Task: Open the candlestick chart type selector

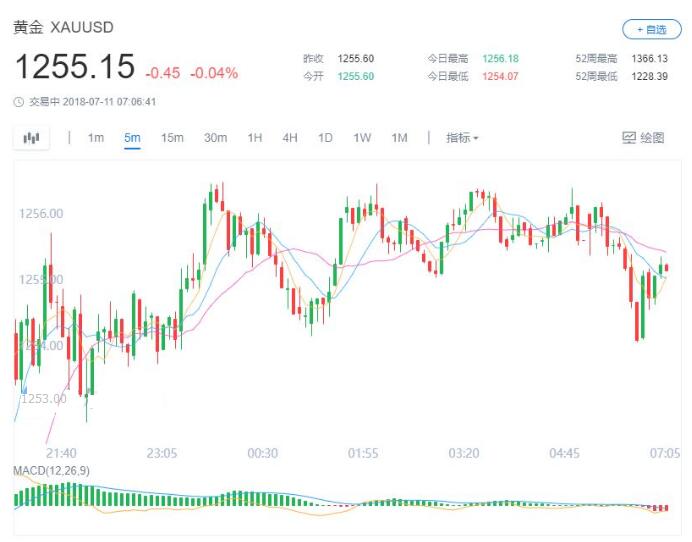Action: point(31,138)
